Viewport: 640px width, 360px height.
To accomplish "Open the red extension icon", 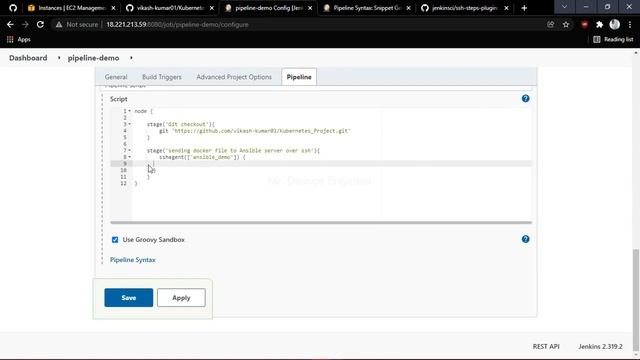I will tap(584, 24).
